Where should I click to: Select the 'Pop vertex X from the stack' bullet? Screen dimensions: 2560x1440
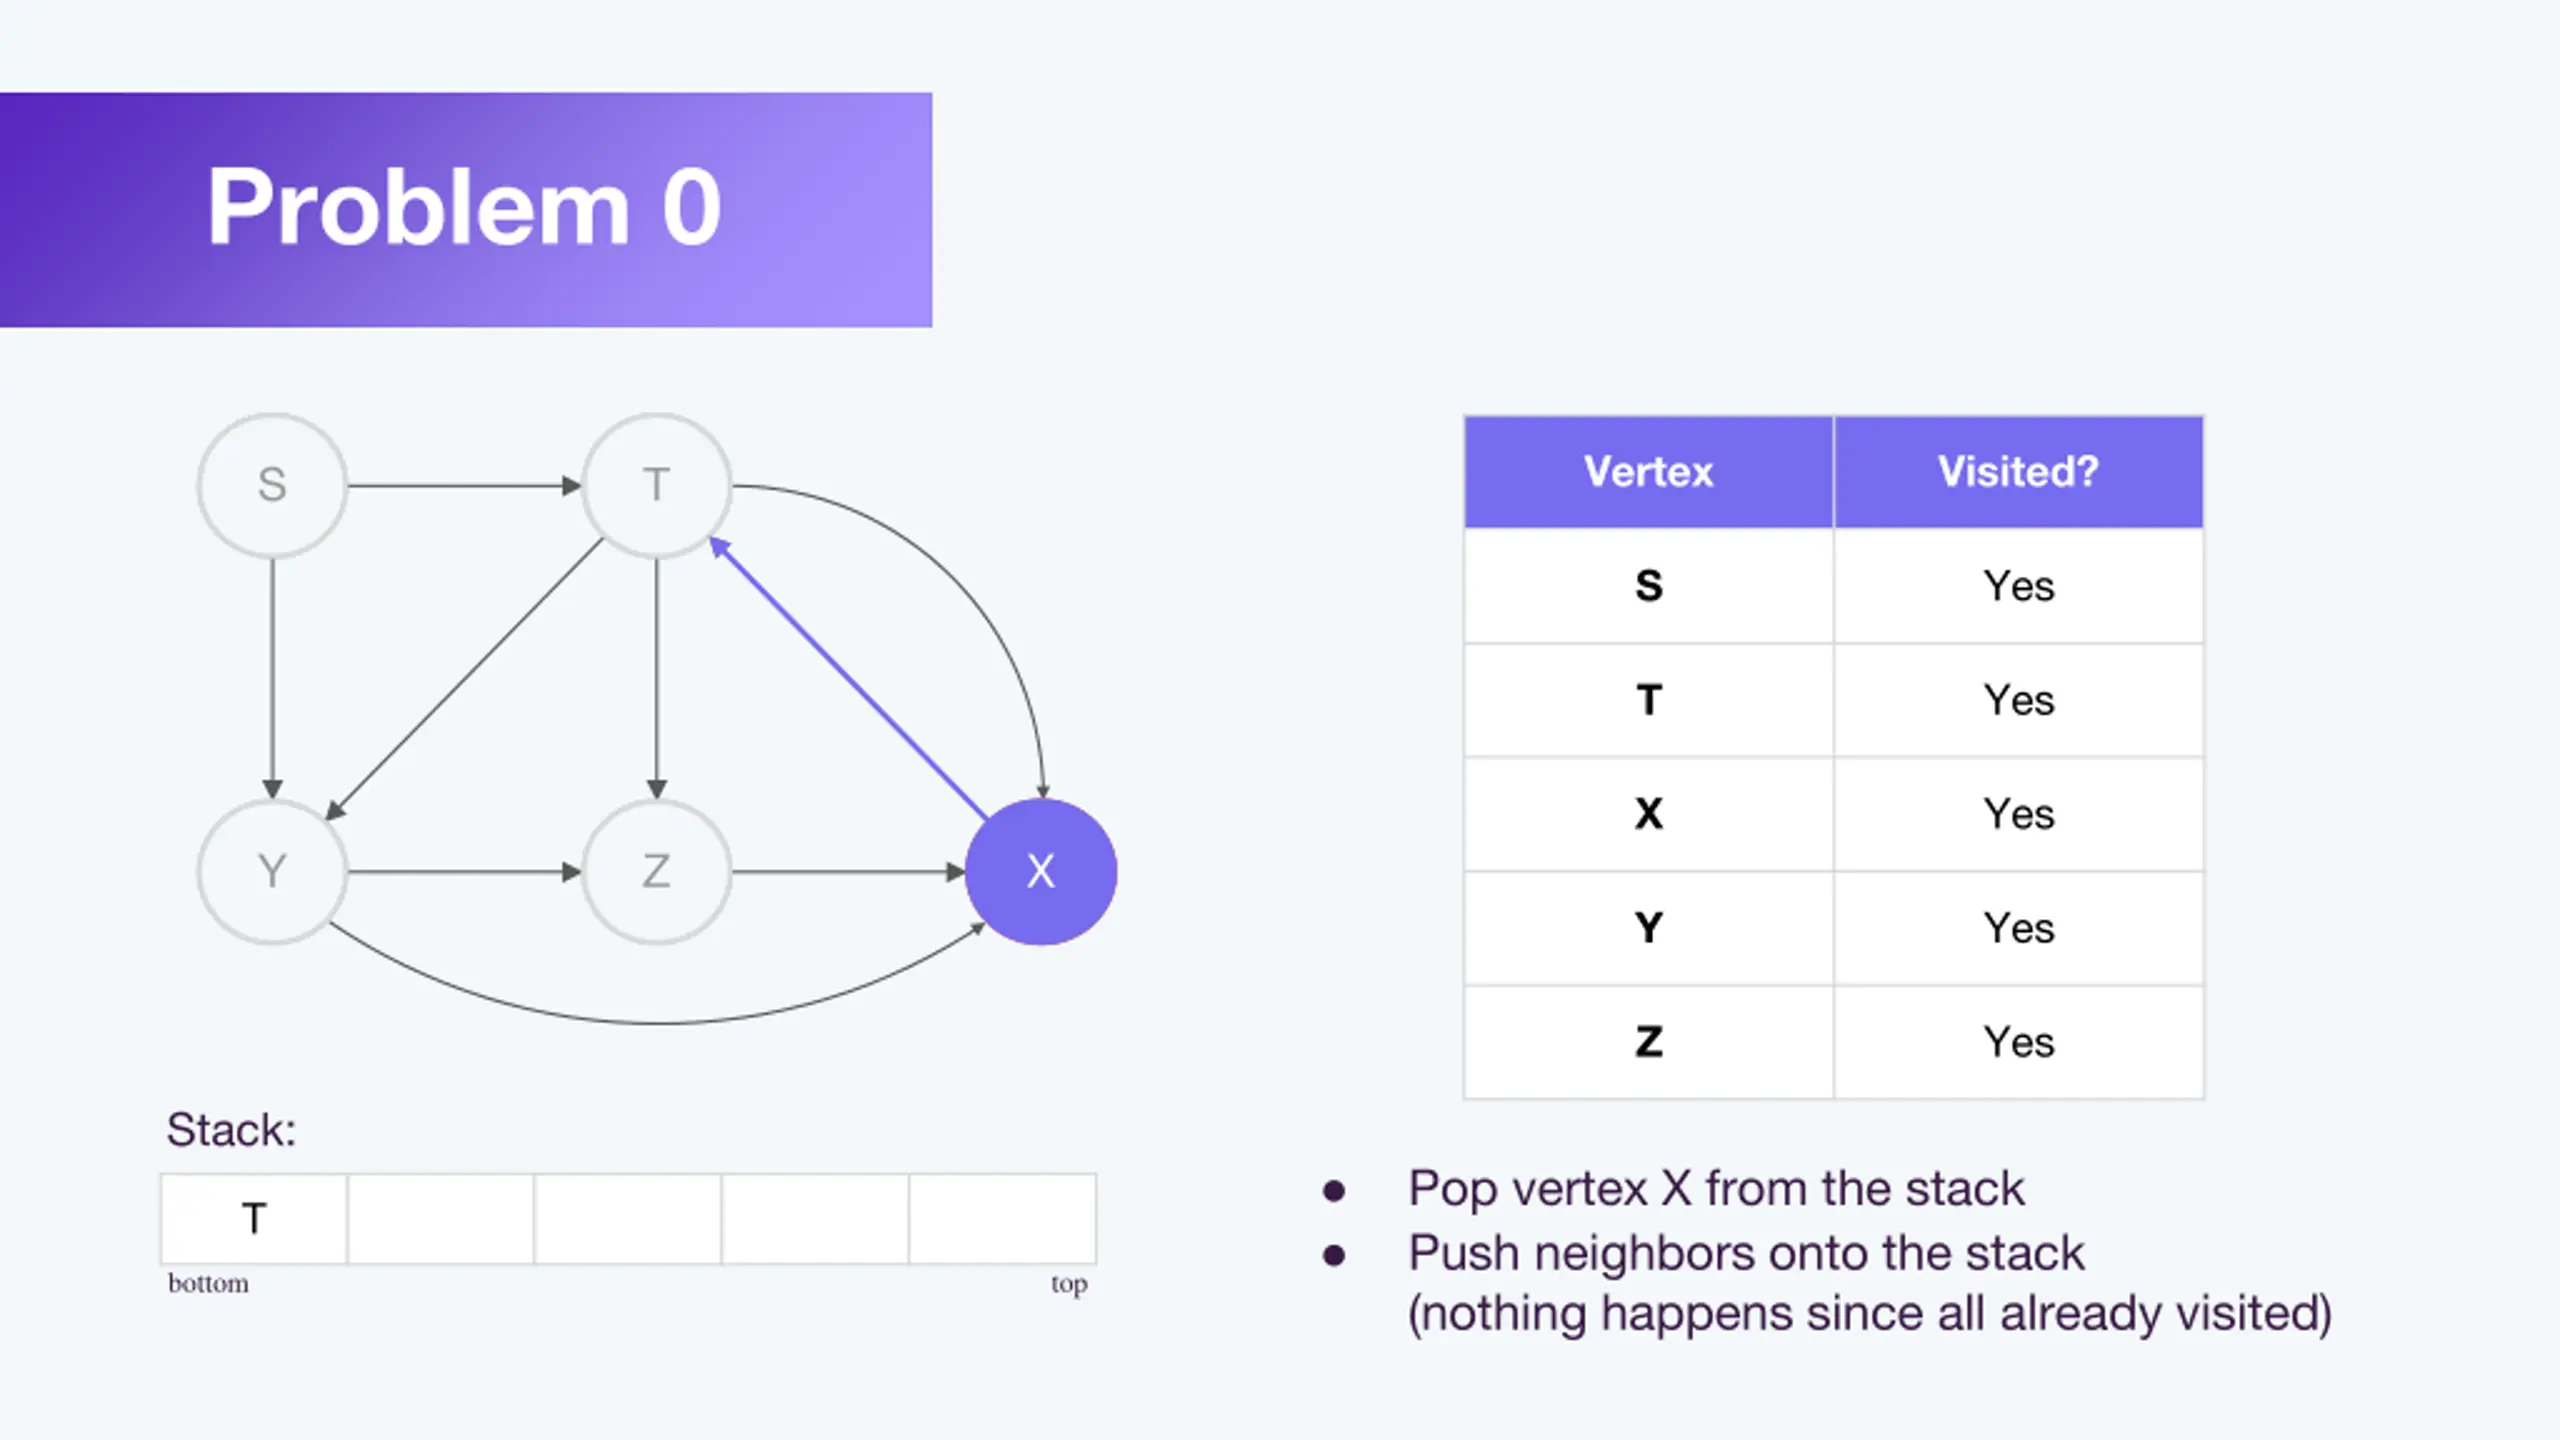point(1716,1189)
